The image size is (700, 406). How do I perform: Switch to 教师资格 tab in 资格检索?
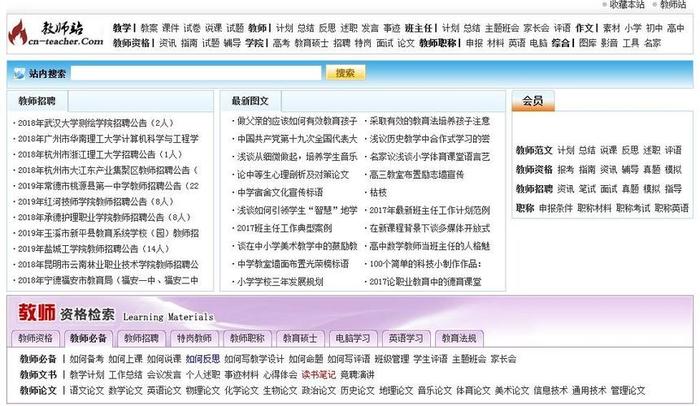tap(35, 339)
